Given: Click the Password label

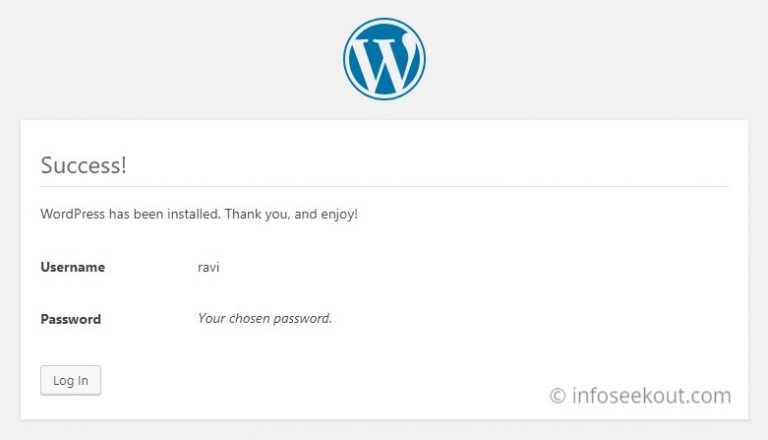Looking at the screenshot, I should (x=71, y=319).
